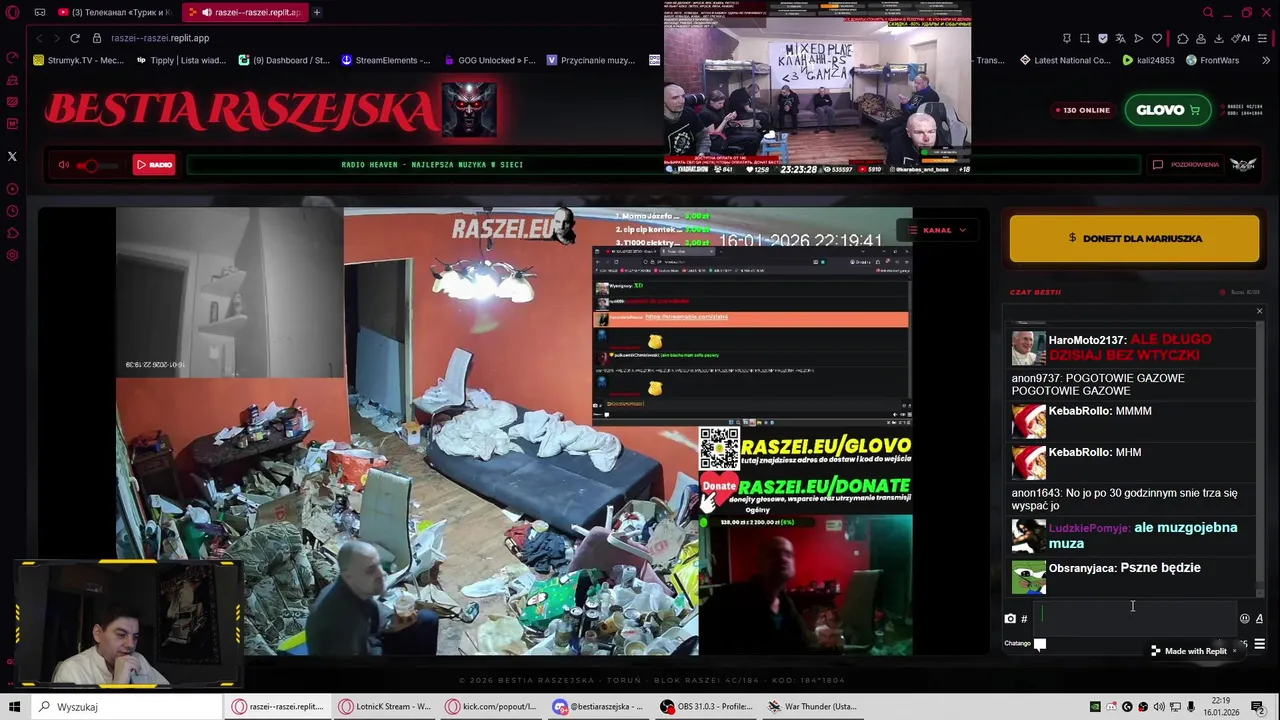Click the camera icon in Chatango input
The image size is (1280, 720).
tap(1010, 619)
